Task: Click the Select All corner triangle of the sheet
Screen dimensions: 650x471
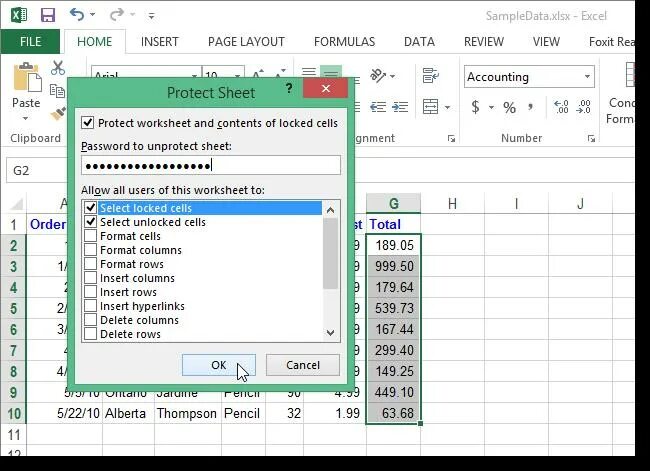Action: click(17, 204)
